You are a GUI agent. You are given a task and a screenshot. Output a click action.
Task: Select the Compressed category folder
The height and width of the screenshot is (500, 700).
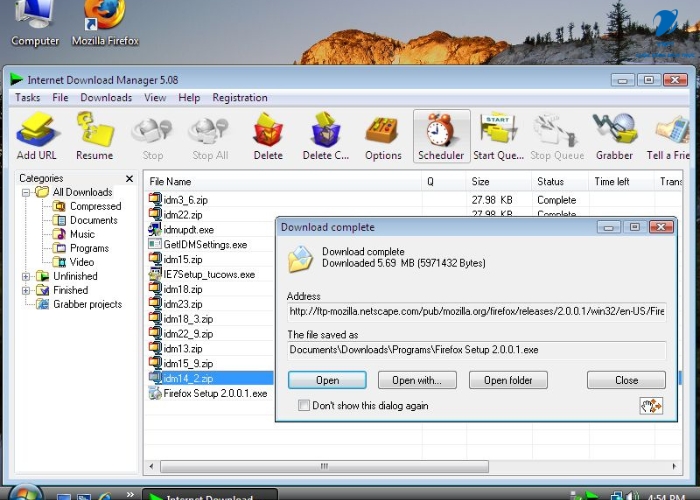95,206
